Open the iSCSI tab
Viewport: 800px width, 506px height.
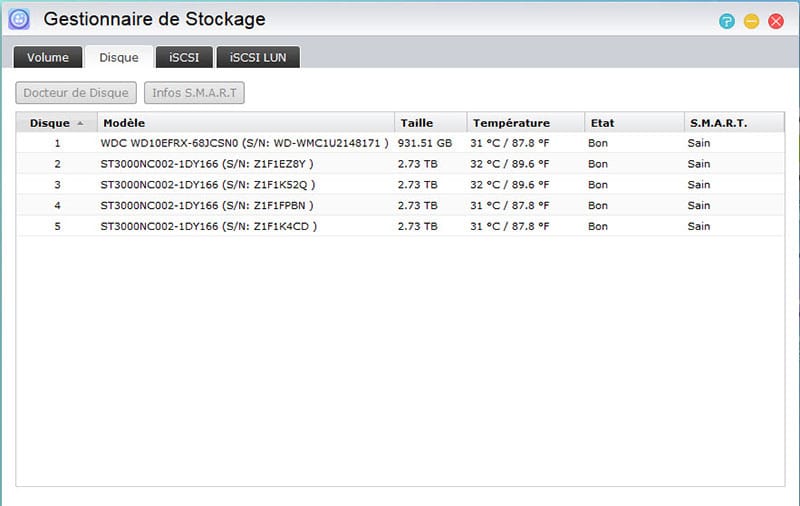point(184,57)
